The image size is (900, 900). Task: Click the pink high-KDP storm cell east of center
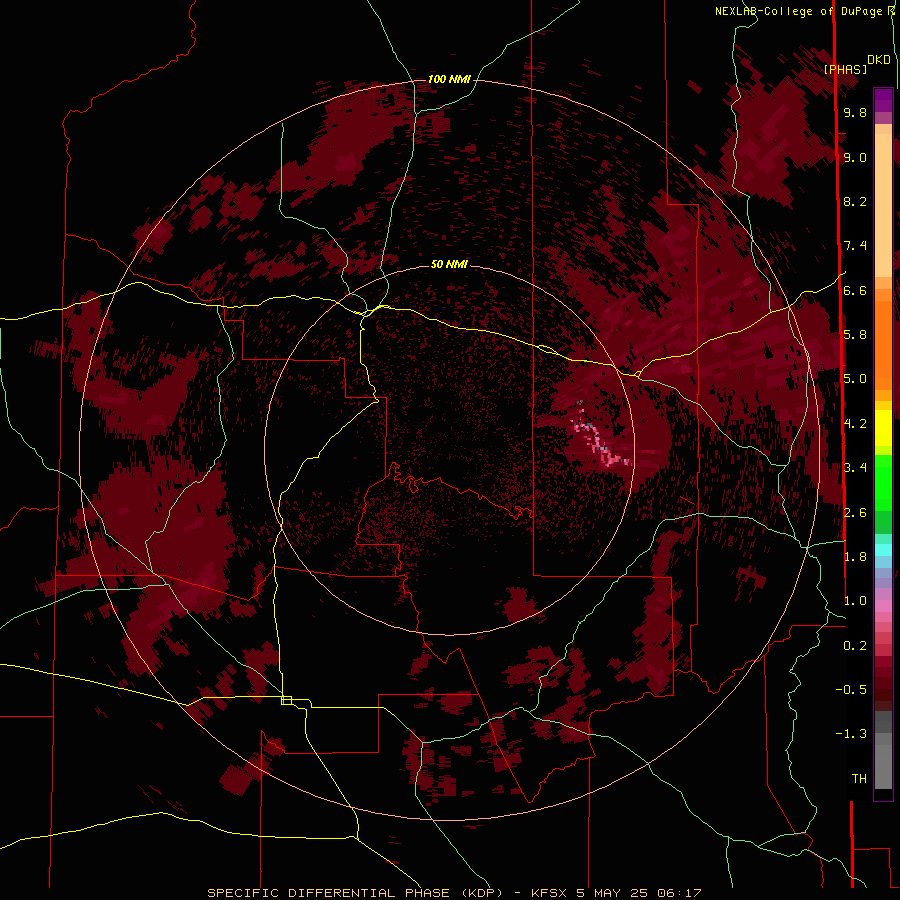[x=597, y=437]
